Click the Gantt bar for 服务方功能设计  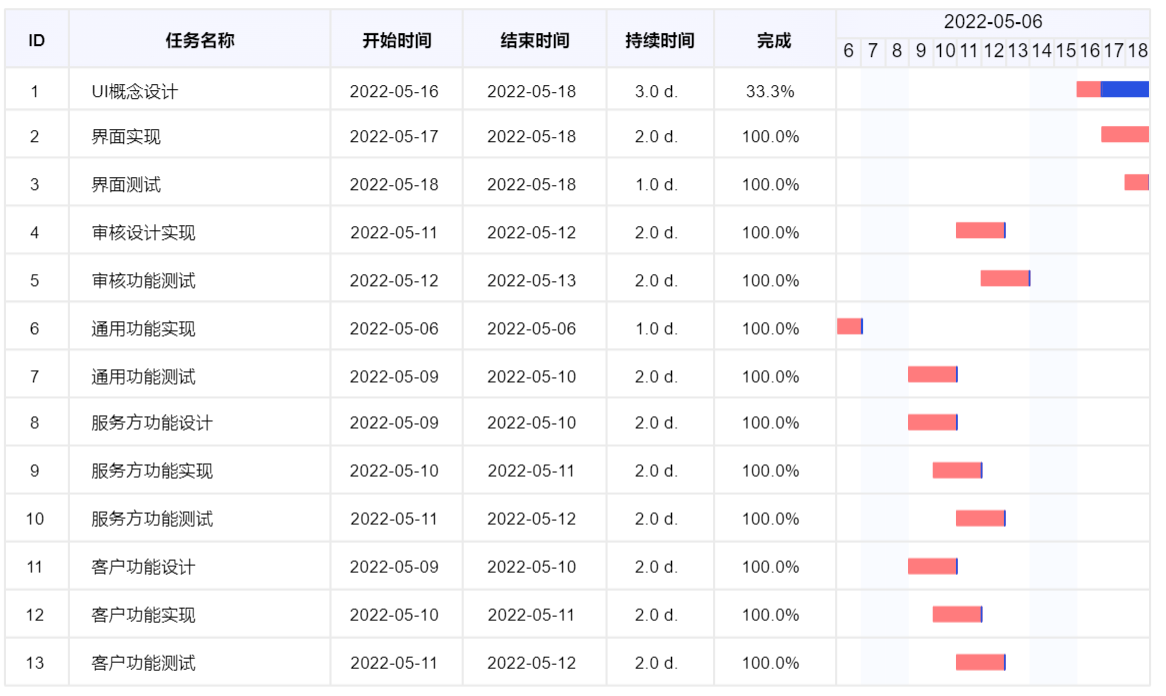click(x=933, y=423)
